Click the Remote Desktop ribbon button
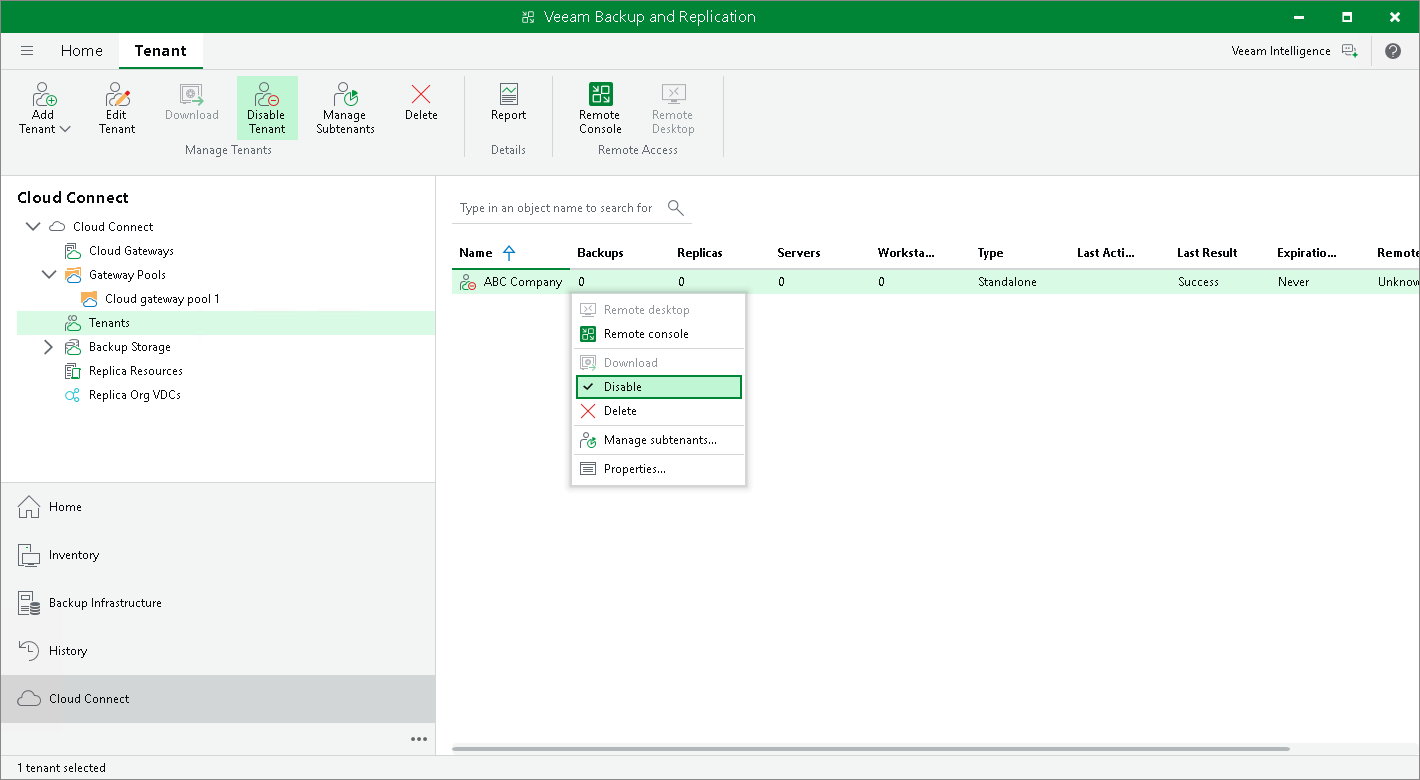This screenshot has height=780, width=1420. pyautogui.click(x=673, y=108)
